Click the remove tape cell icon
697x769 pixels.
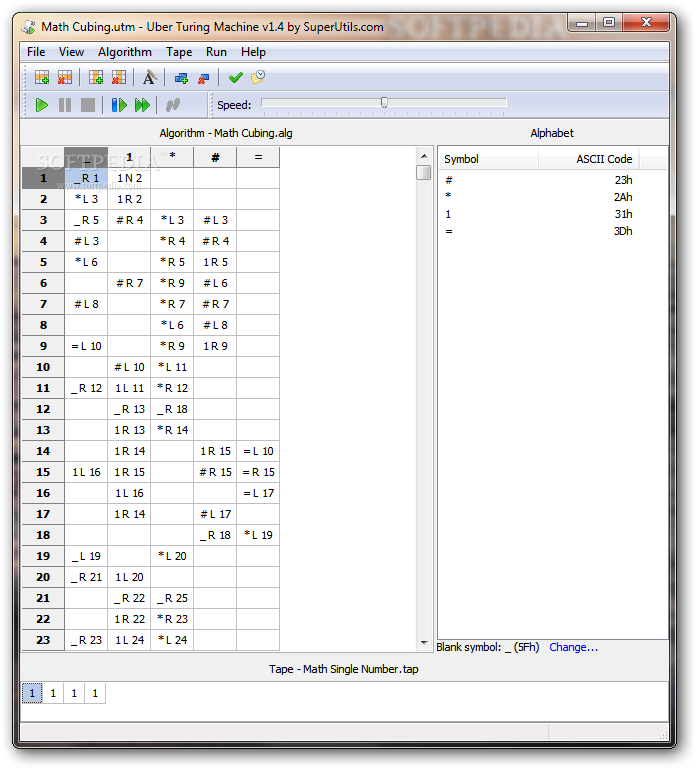[204, 77]
